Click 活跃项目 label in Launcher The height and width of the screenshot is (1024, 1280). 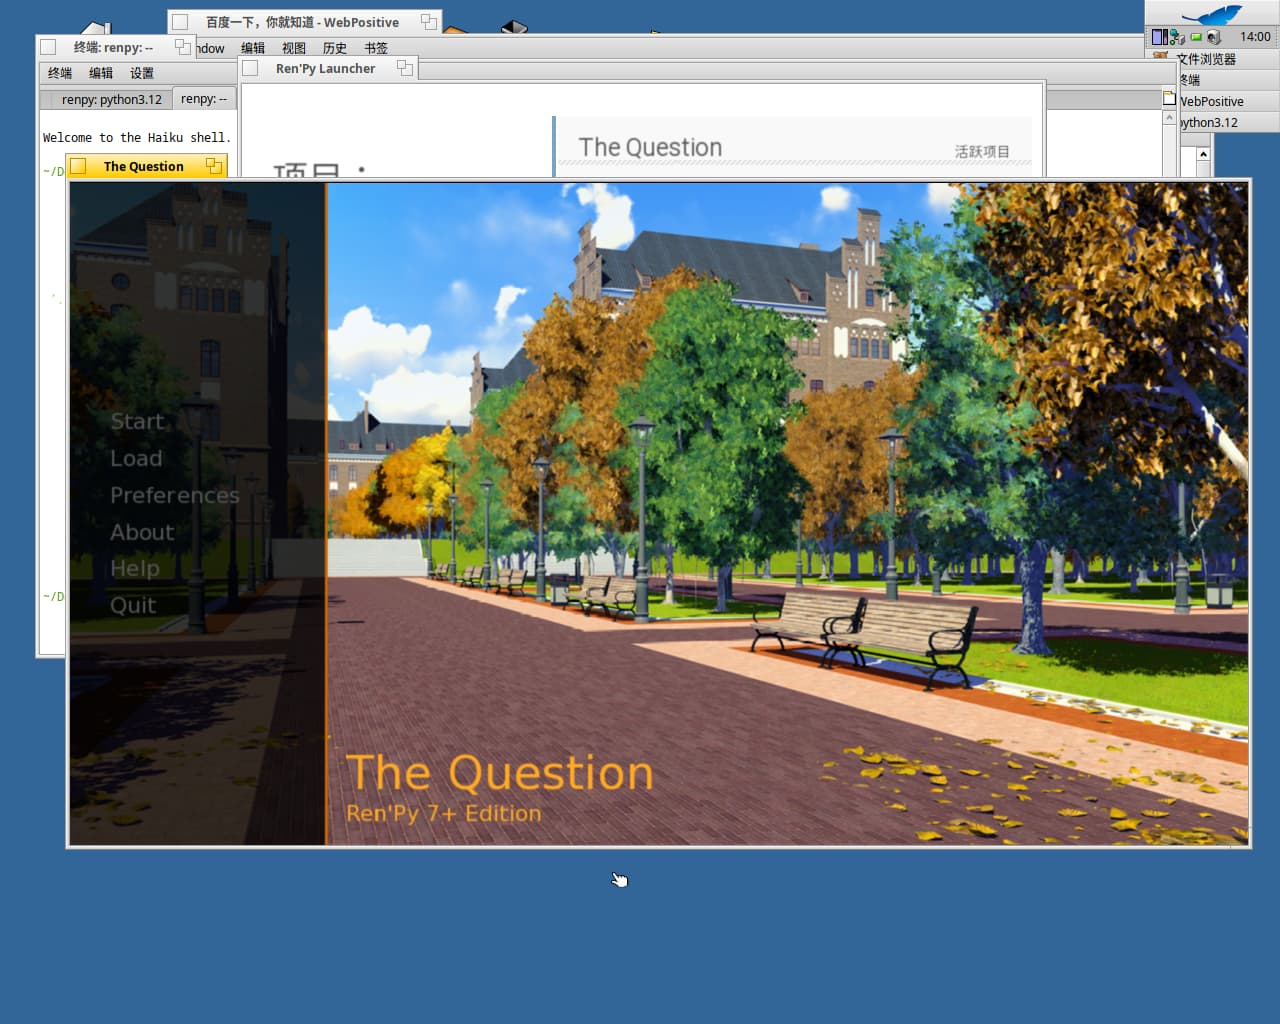(982, 152)
